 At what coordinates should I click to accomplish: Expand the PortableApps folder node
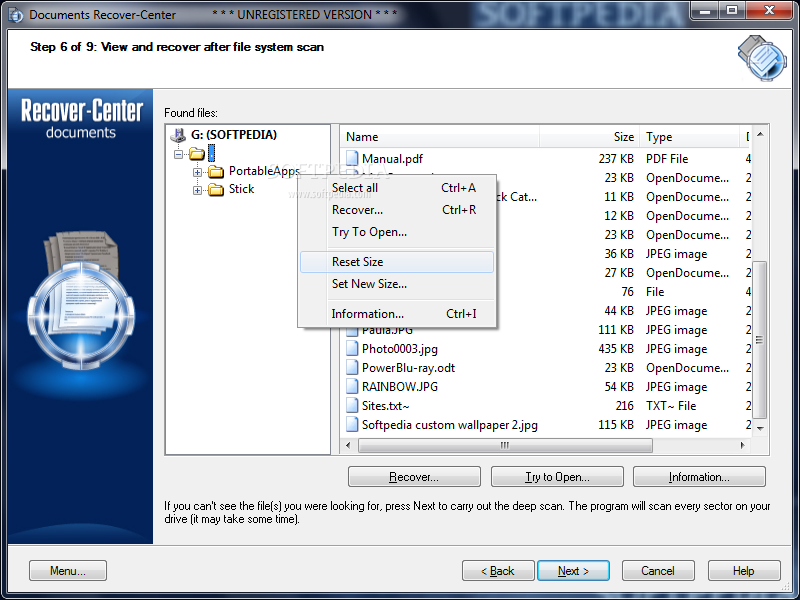[x=197, y=172]
